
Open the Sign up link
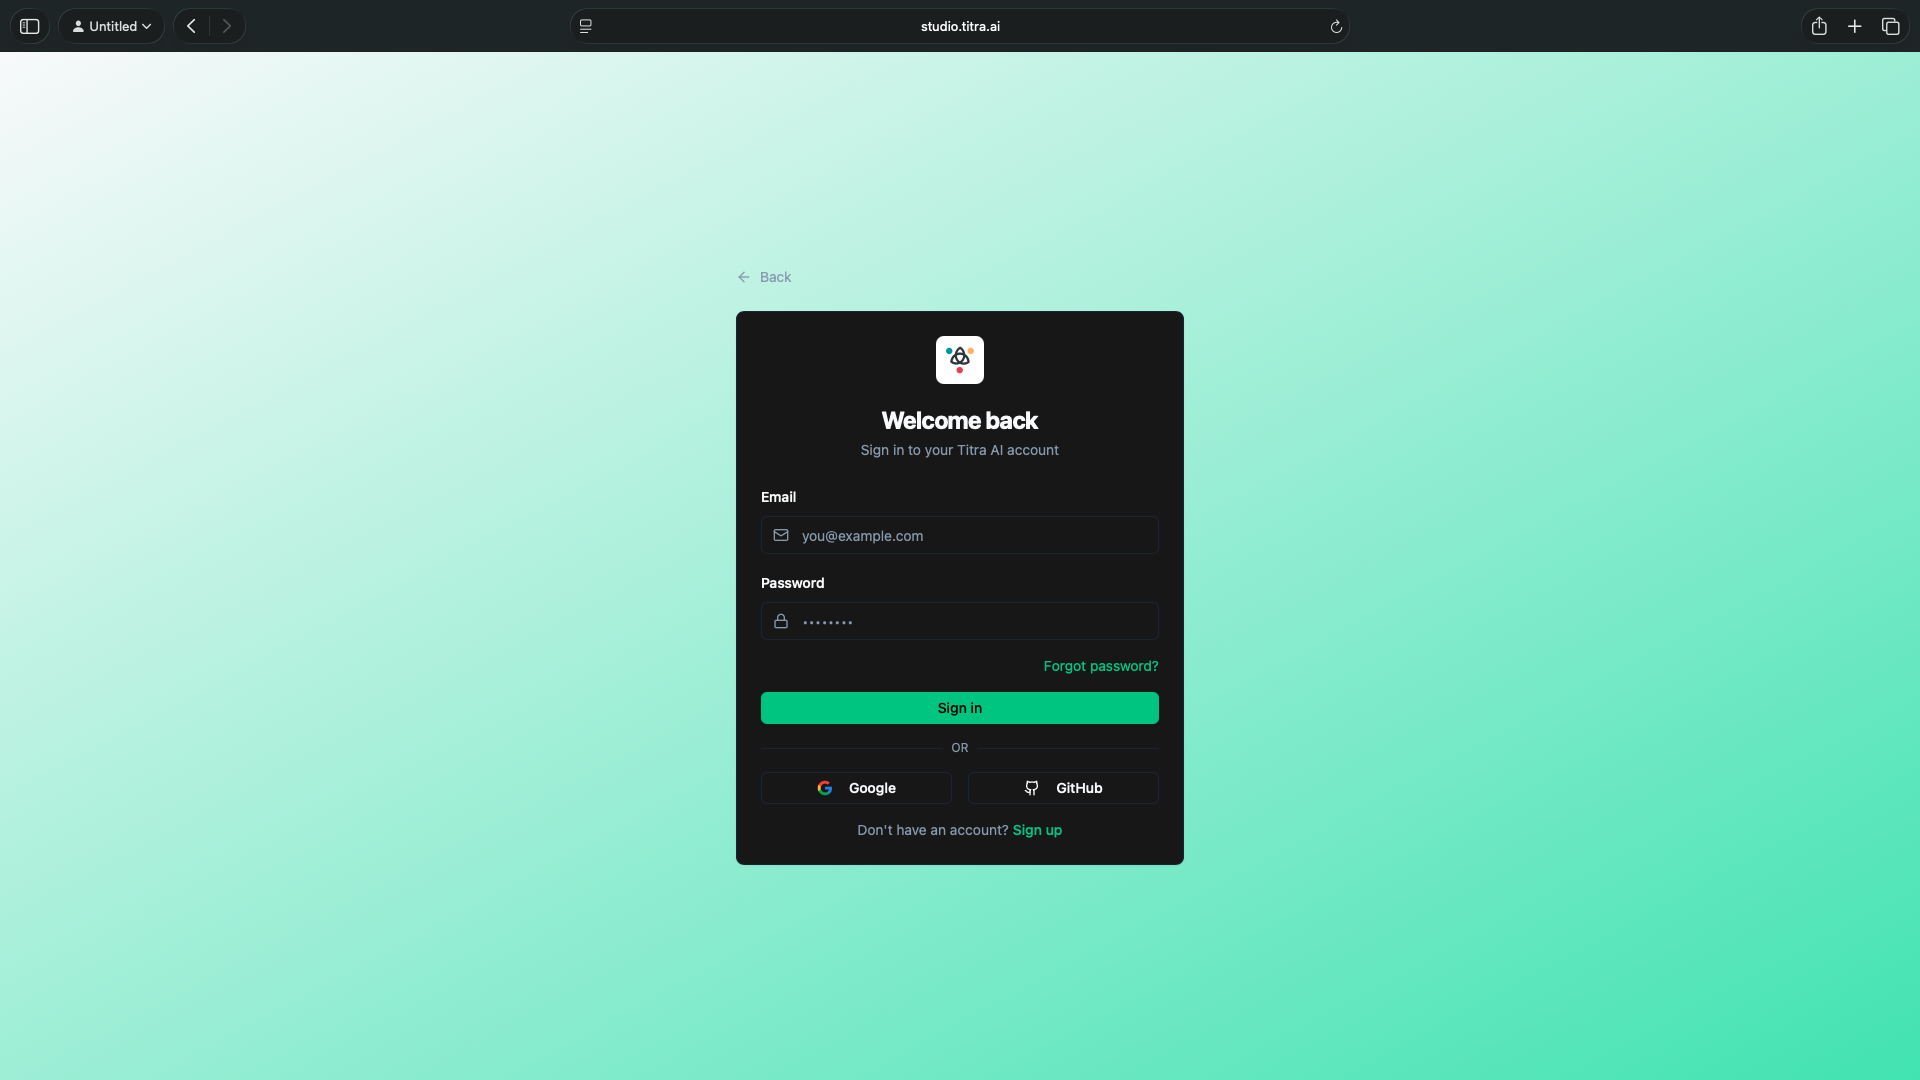point(1037,830)
